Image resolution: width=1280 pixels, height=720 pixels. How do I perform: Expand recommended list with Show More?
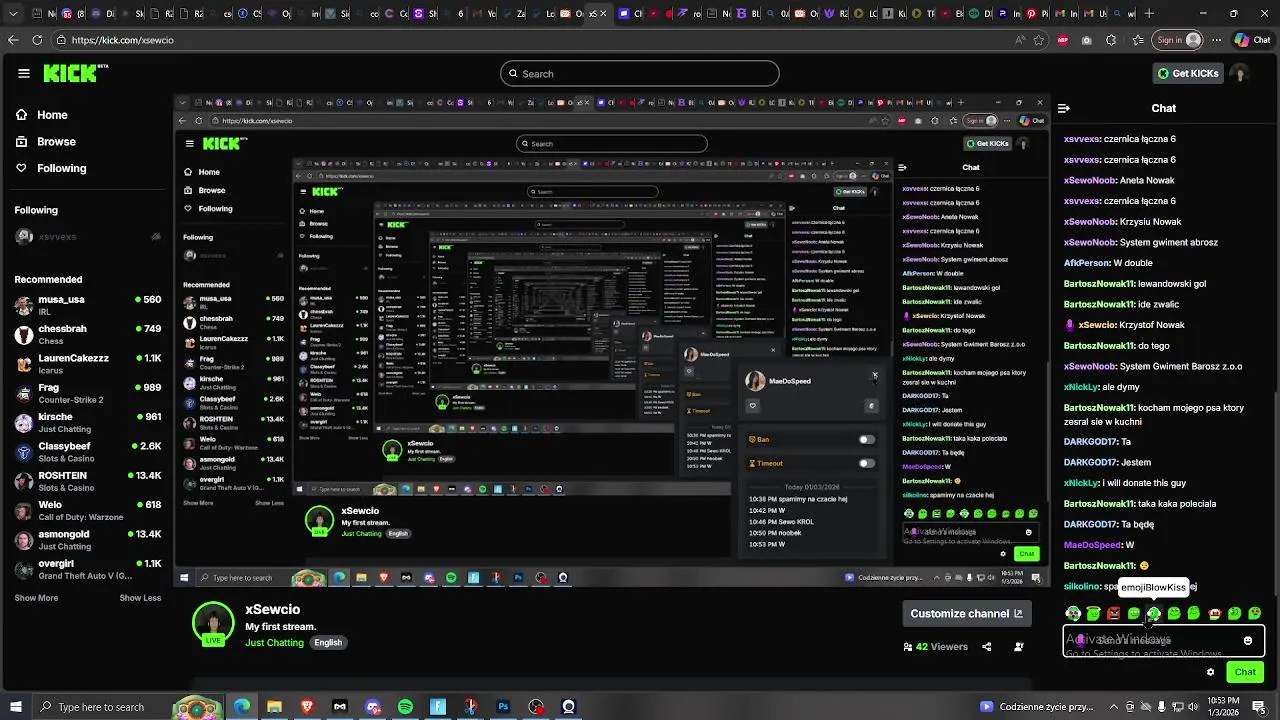point(36,598)
